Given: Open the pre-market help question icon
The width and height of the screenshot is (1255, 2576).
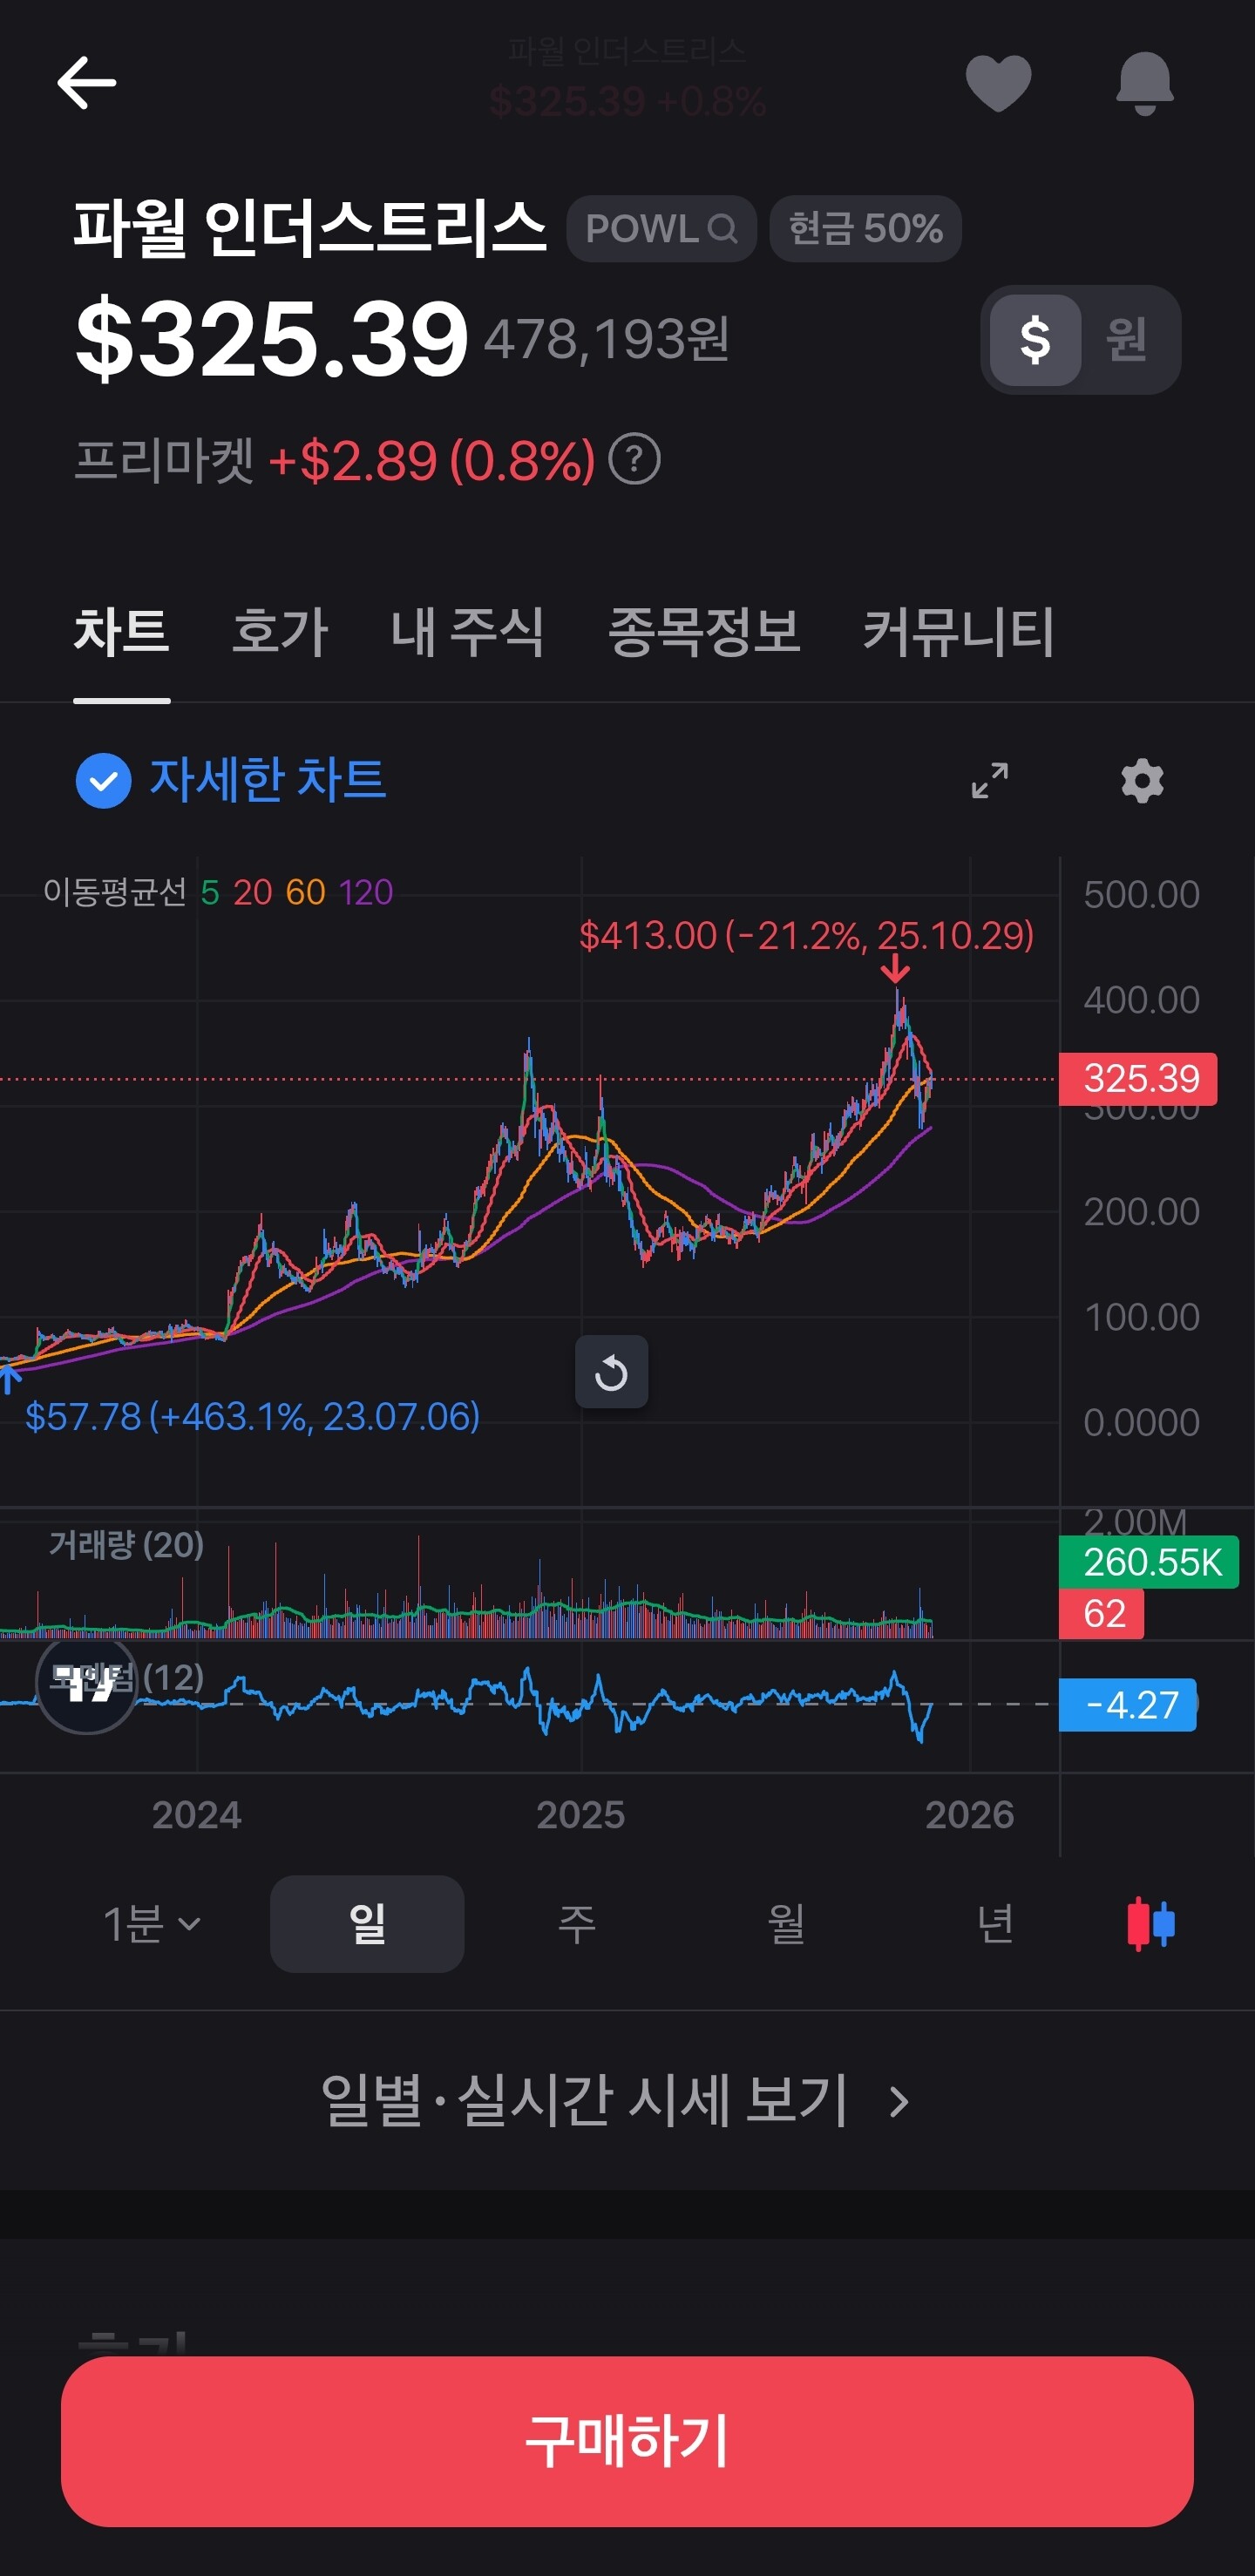Looking at the screenshot, I should 635,460.
